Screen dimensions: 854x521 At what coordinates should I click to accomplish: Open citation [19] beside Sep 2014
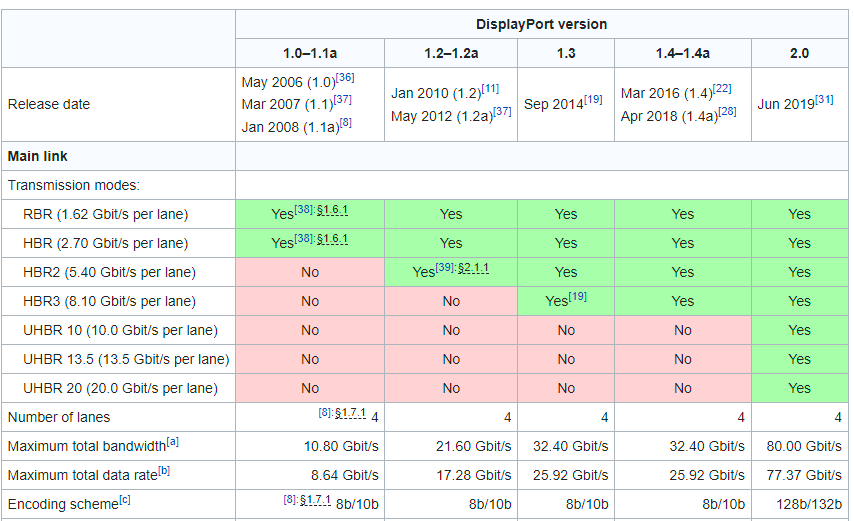593,100
